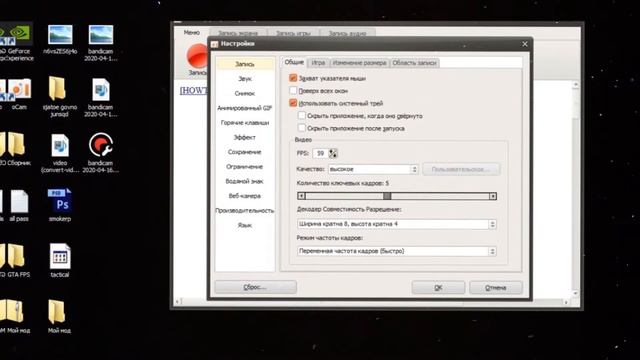
Task: Open the bandicam 2020-04-16 file with wrench icon
Action: click(100, 152)
